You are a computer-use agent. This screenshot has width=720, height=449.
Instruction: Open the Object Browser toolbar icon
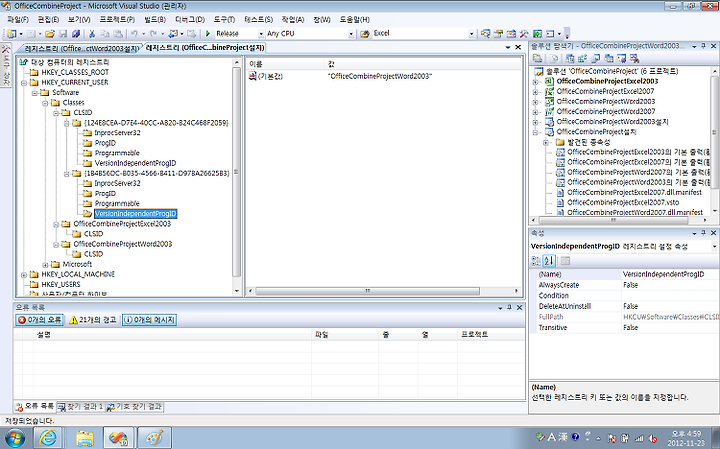point(511,34)
